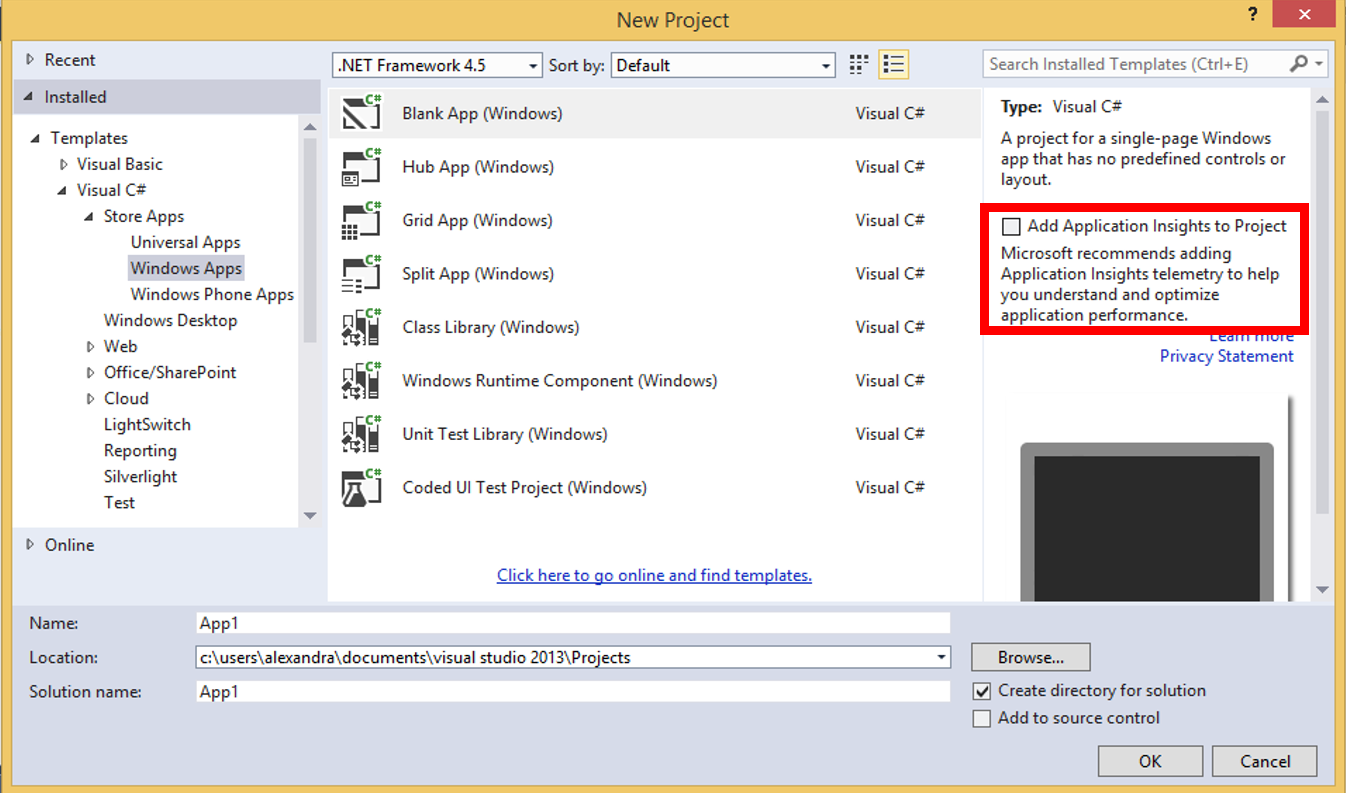Screen dimensions: 1346x793
Task: Open the .NET Framework 4.5 dropdown
Action: (533, 65)
